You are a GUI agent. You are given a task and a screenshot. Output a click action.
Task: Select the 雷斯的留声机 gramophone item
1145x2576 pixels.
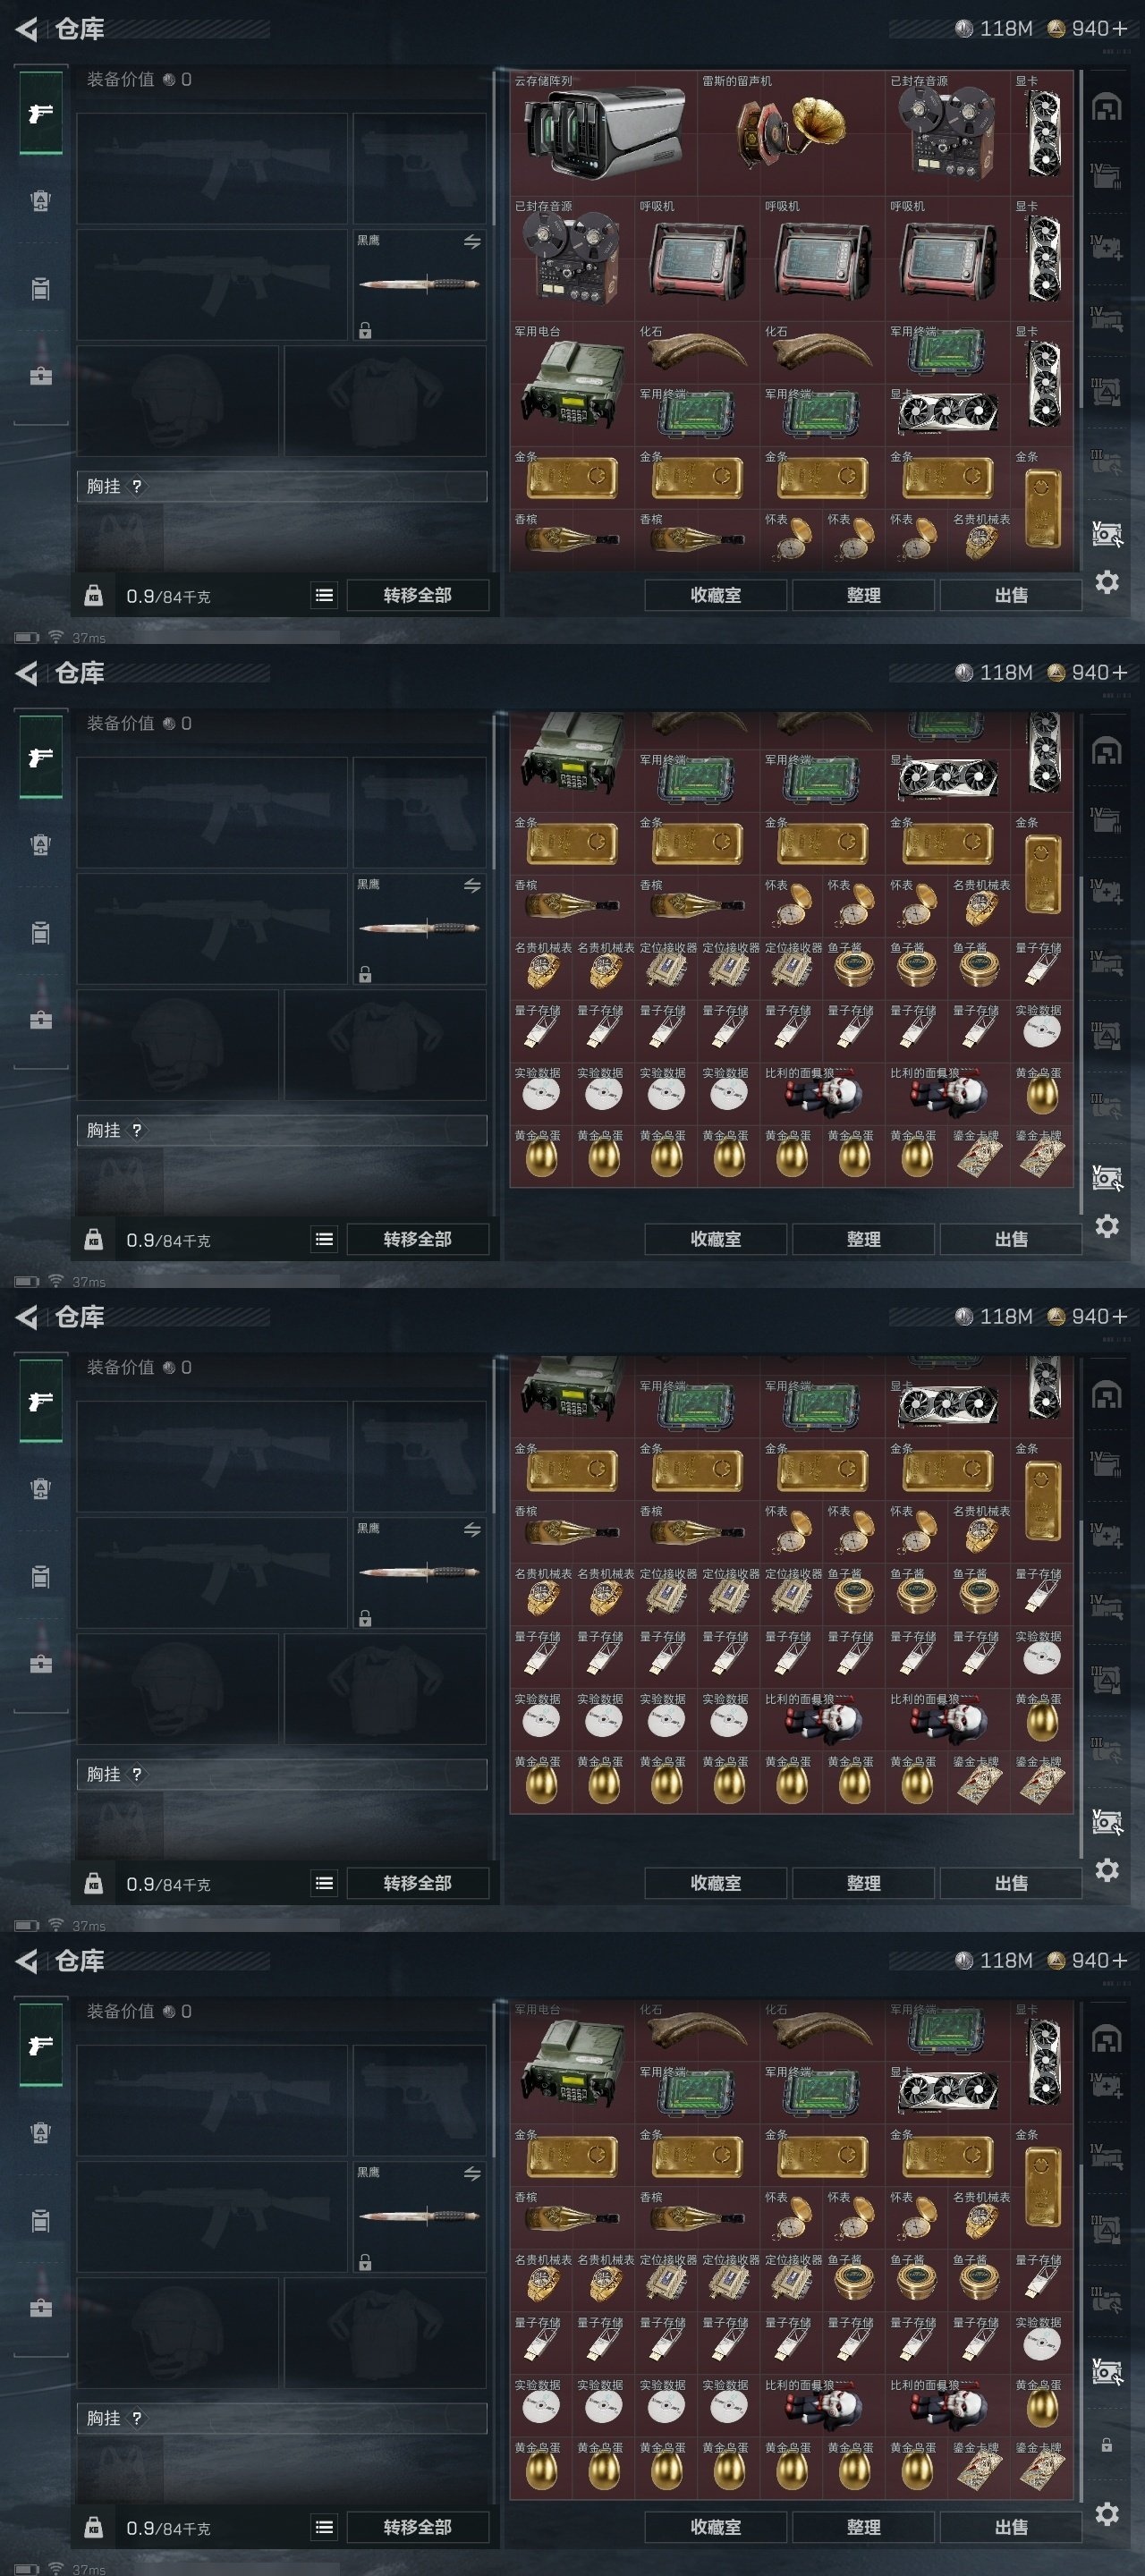pyautogui.click(x=791, y=132)
